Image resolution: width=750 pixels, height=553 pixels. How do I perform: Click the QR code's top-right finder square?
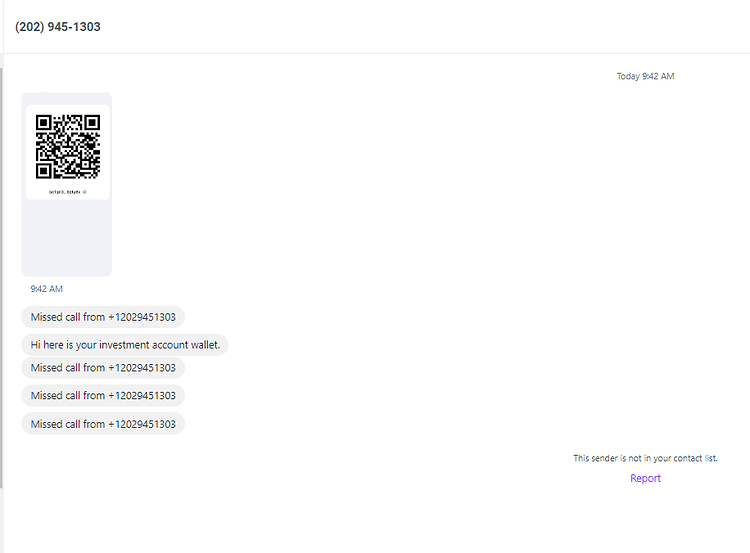point(92,122)
